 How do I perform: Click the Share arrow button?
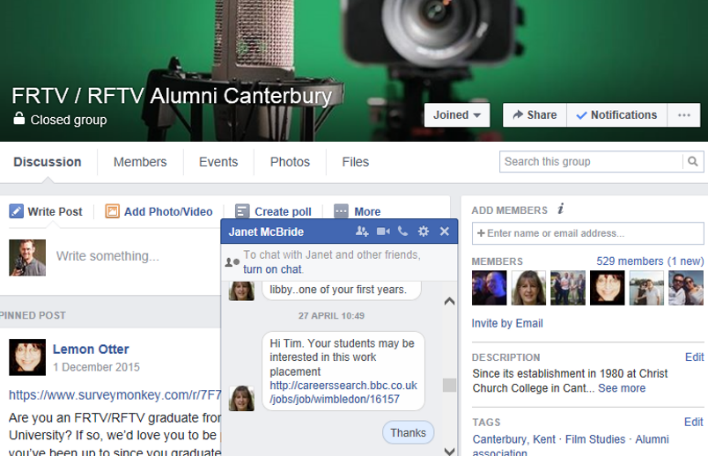point(535,115)
